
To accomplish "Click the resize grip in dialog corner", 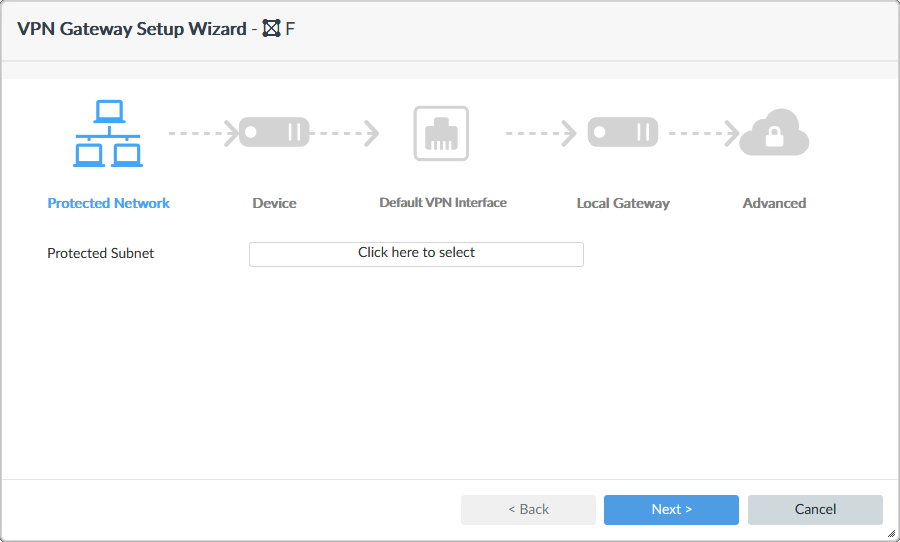I will (x=890, y=533).
